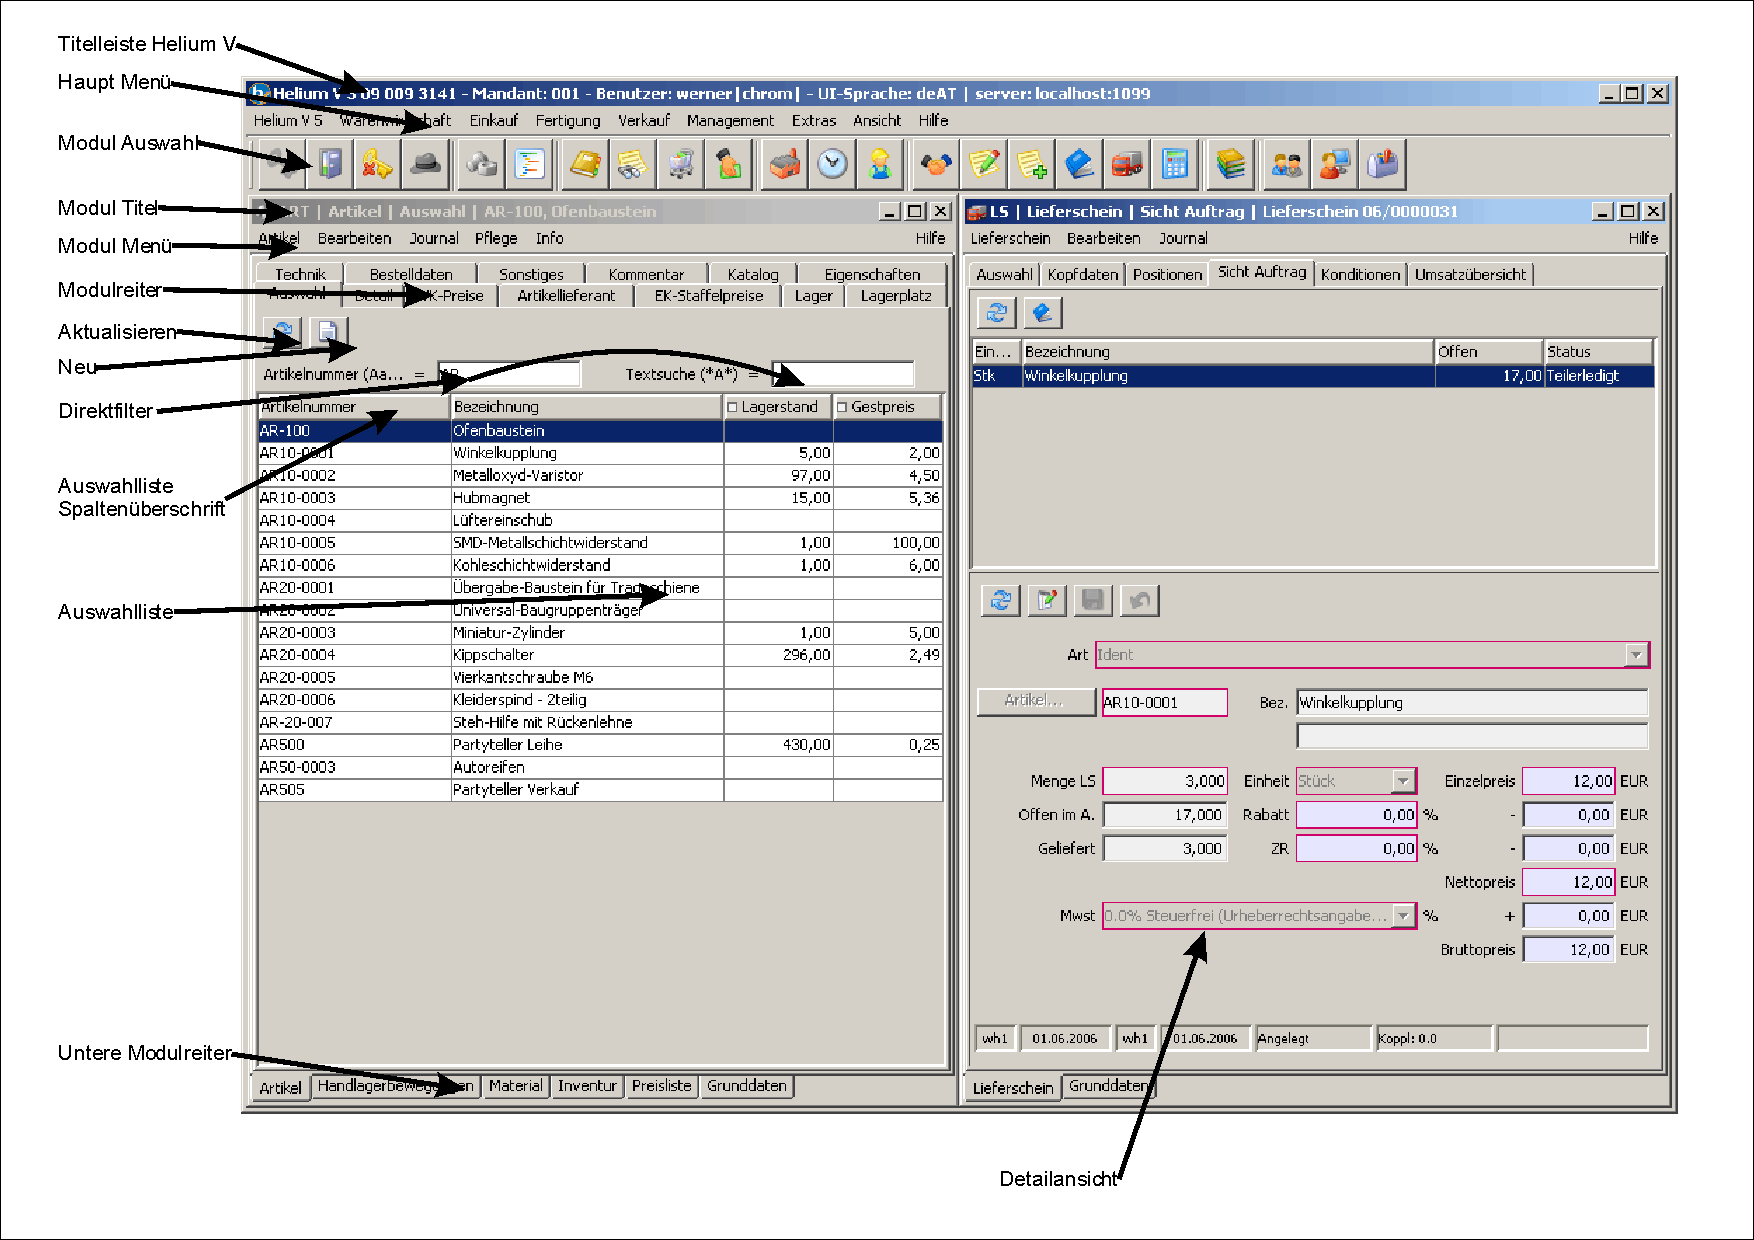Expand the Art dropdown showing Ident
Image resolution: width=1754 pixels, height=1240 pixels.
tap(1635, 655)
